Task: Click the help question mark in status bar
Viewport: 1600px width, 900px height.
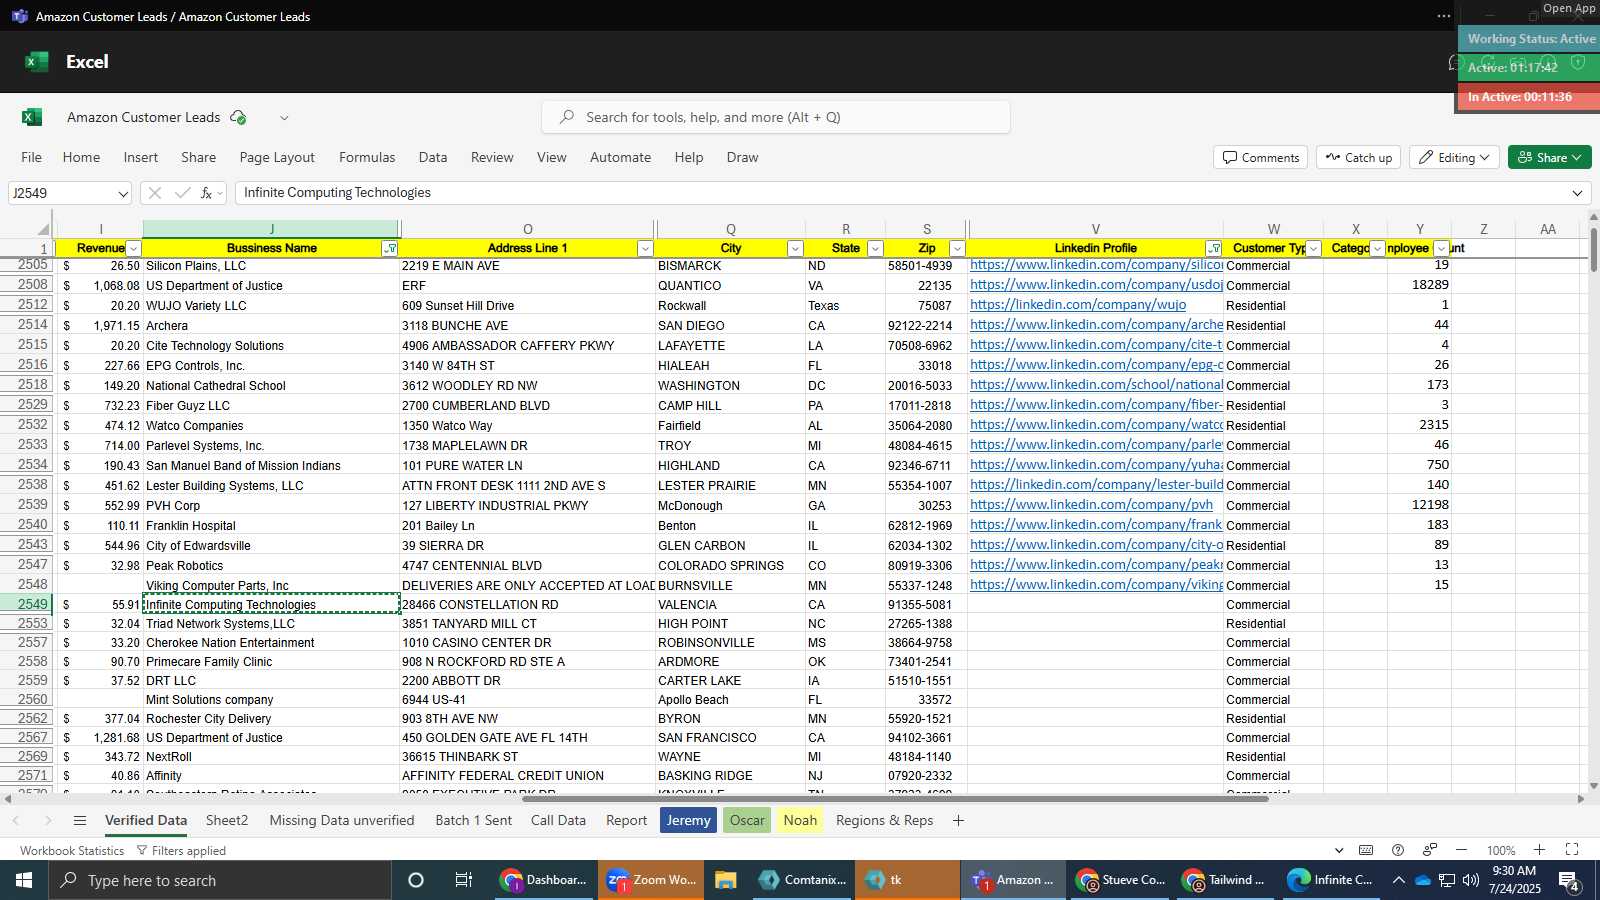Action: pos(1398,850)
